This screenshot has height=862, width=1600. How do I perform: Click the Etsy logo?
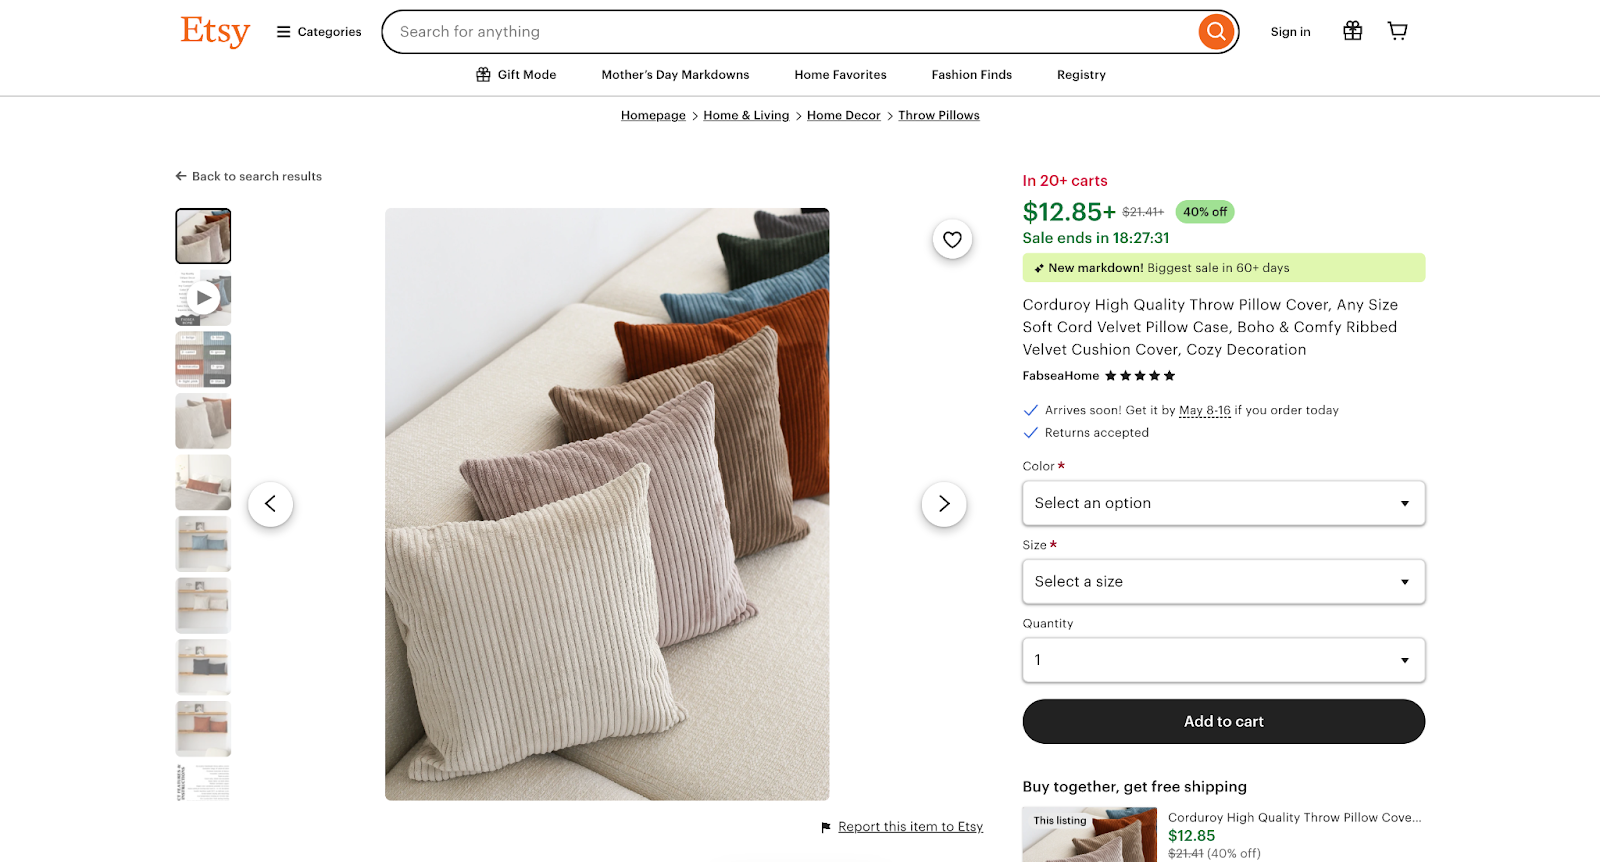click(214, 31)
